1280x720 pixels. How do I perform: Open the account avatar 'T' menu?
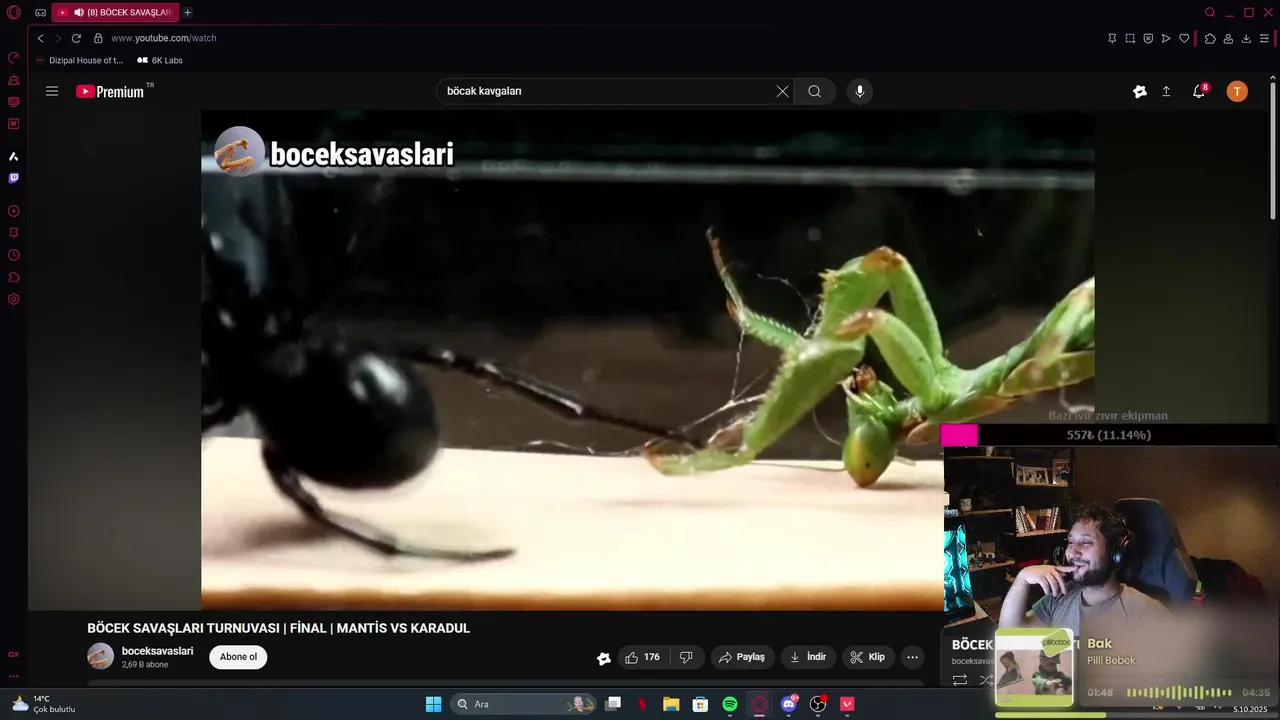point(1237,91)
